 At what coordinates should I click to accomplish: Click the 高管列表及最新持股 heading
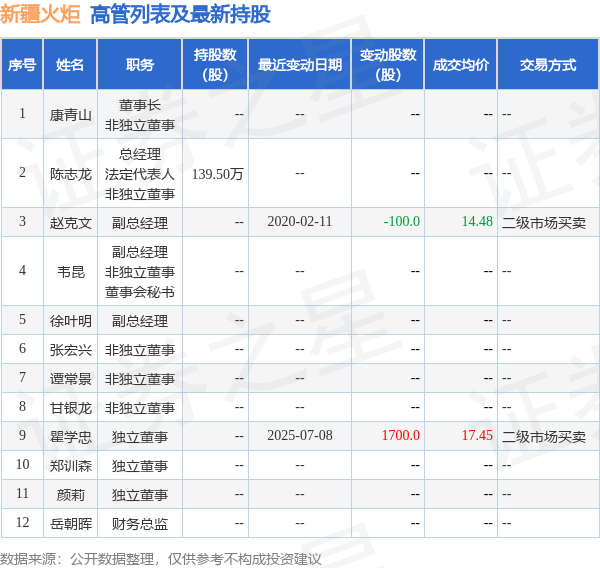(180, 15)
